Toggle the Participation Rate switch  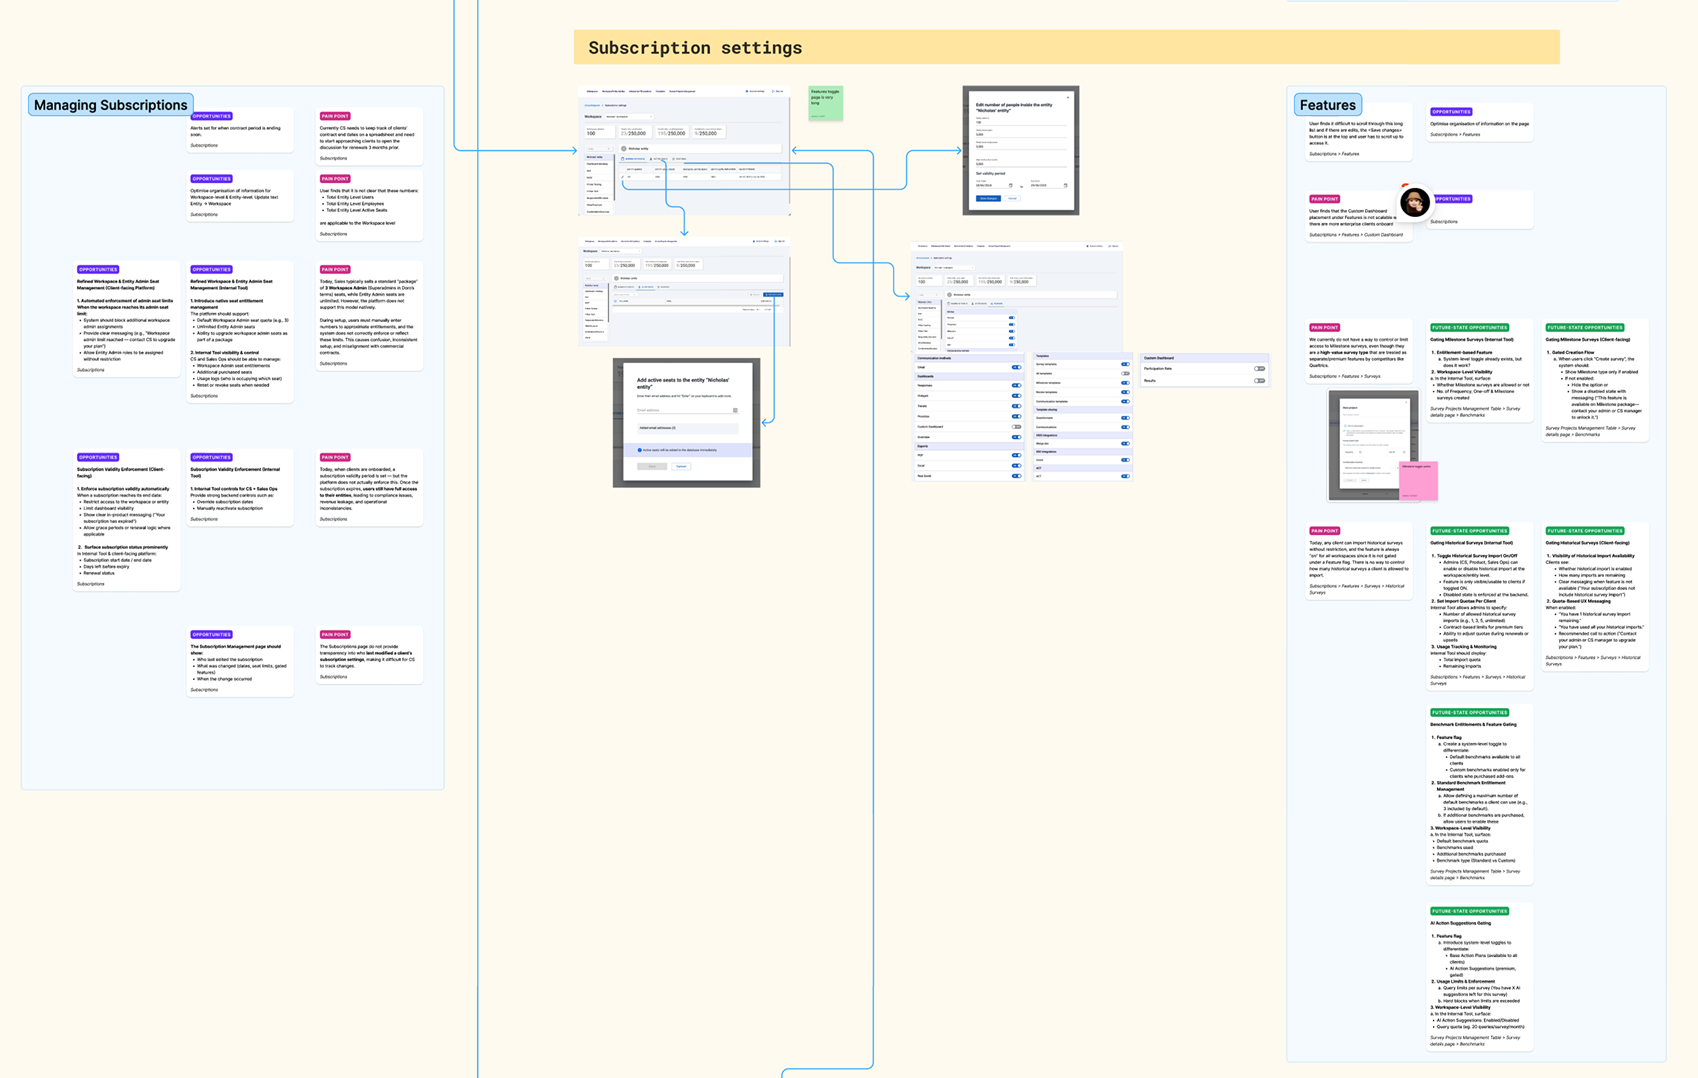click(1259, 368)
